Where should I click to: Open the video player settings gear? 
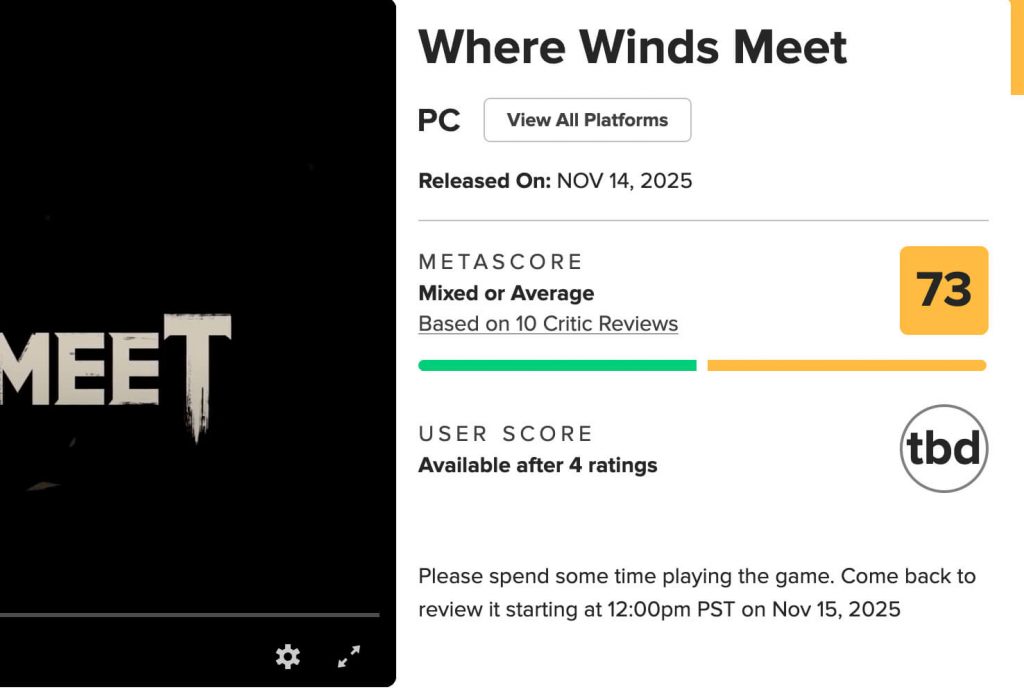[x=288, y=656]
